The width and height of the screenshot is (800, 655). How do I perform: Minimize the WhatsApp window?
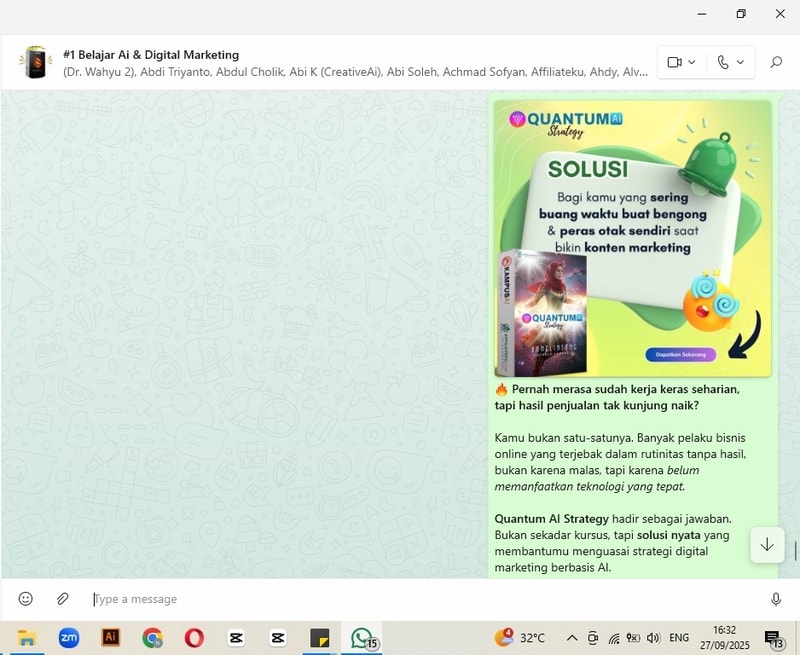click(x=702, y=14)
